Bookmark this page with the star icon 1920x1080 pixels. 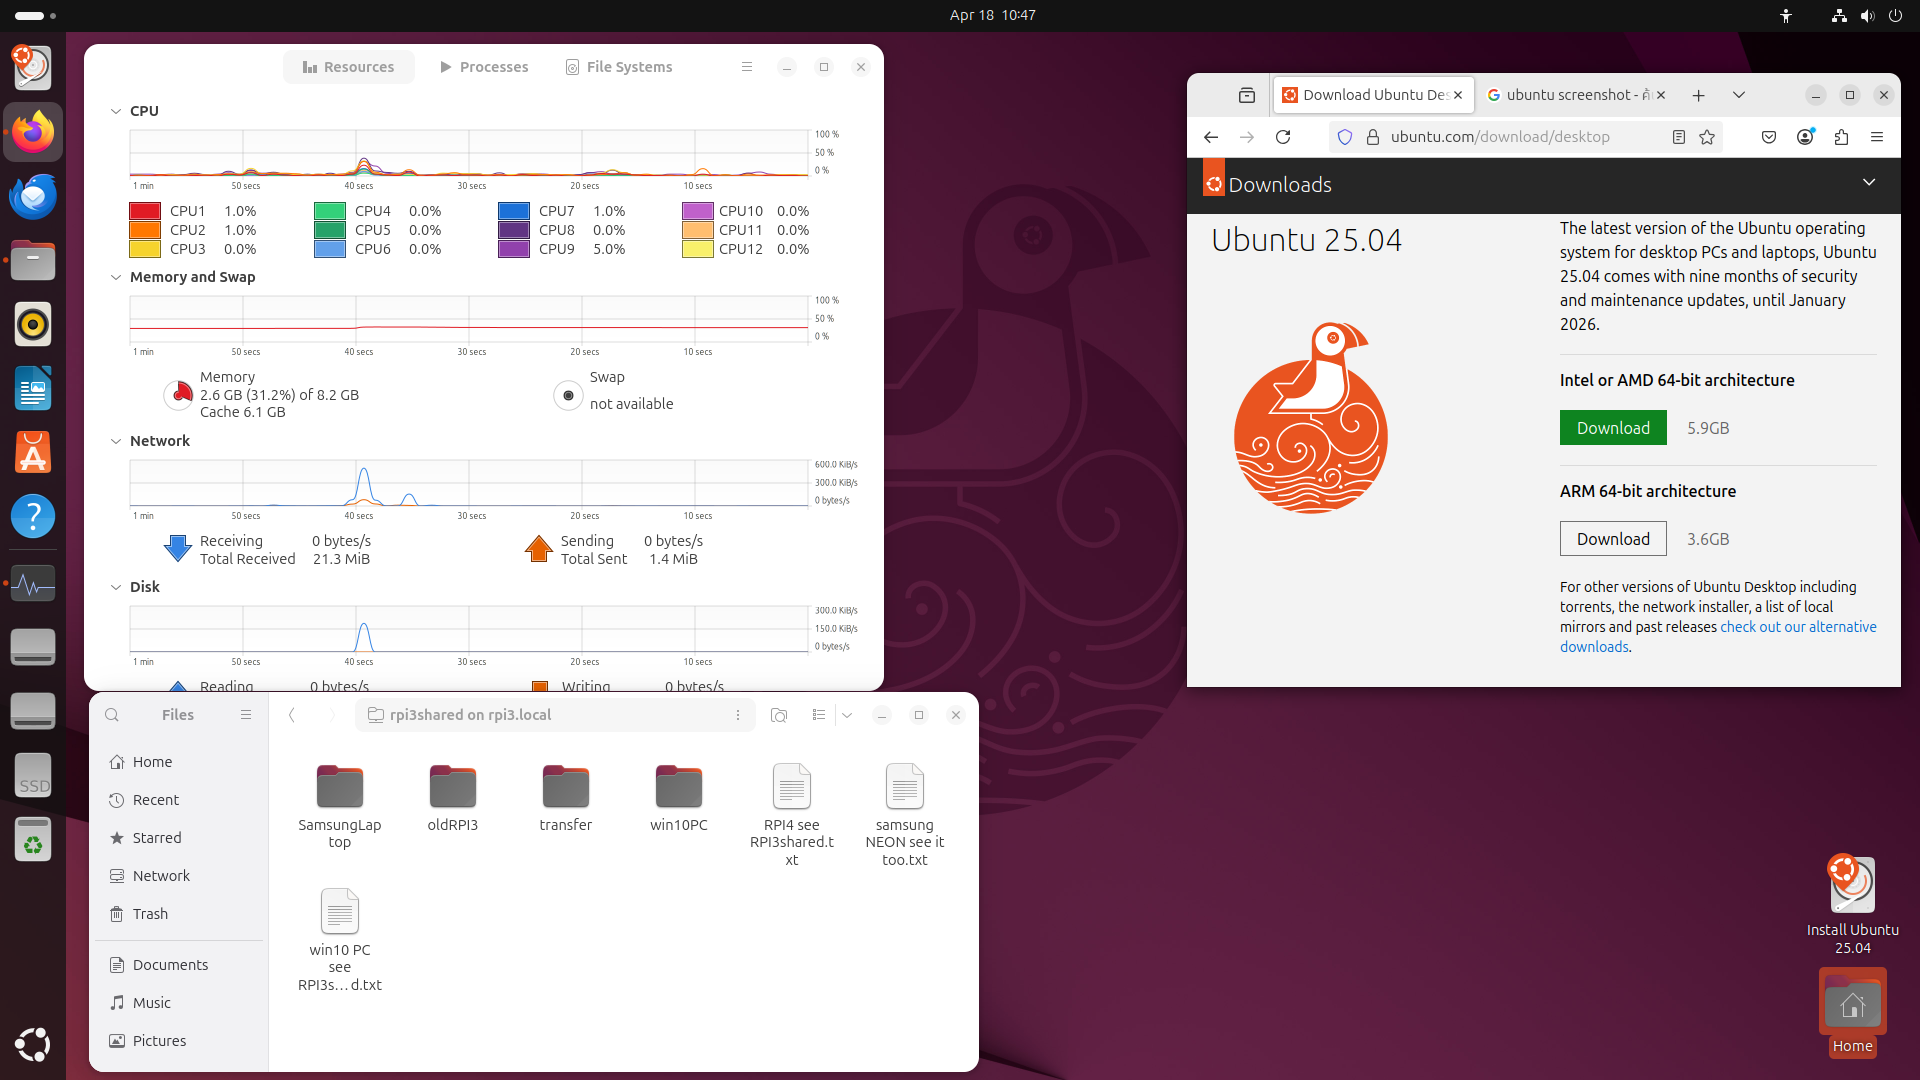click(x=1707, y=137)
